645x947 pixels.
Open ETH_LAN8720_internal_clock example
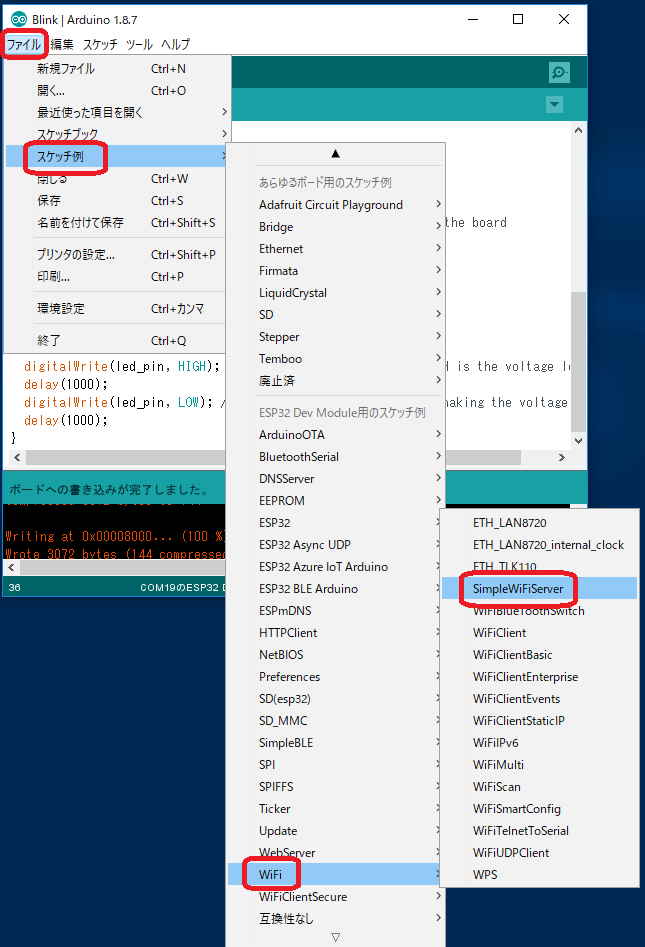[539, 545]
